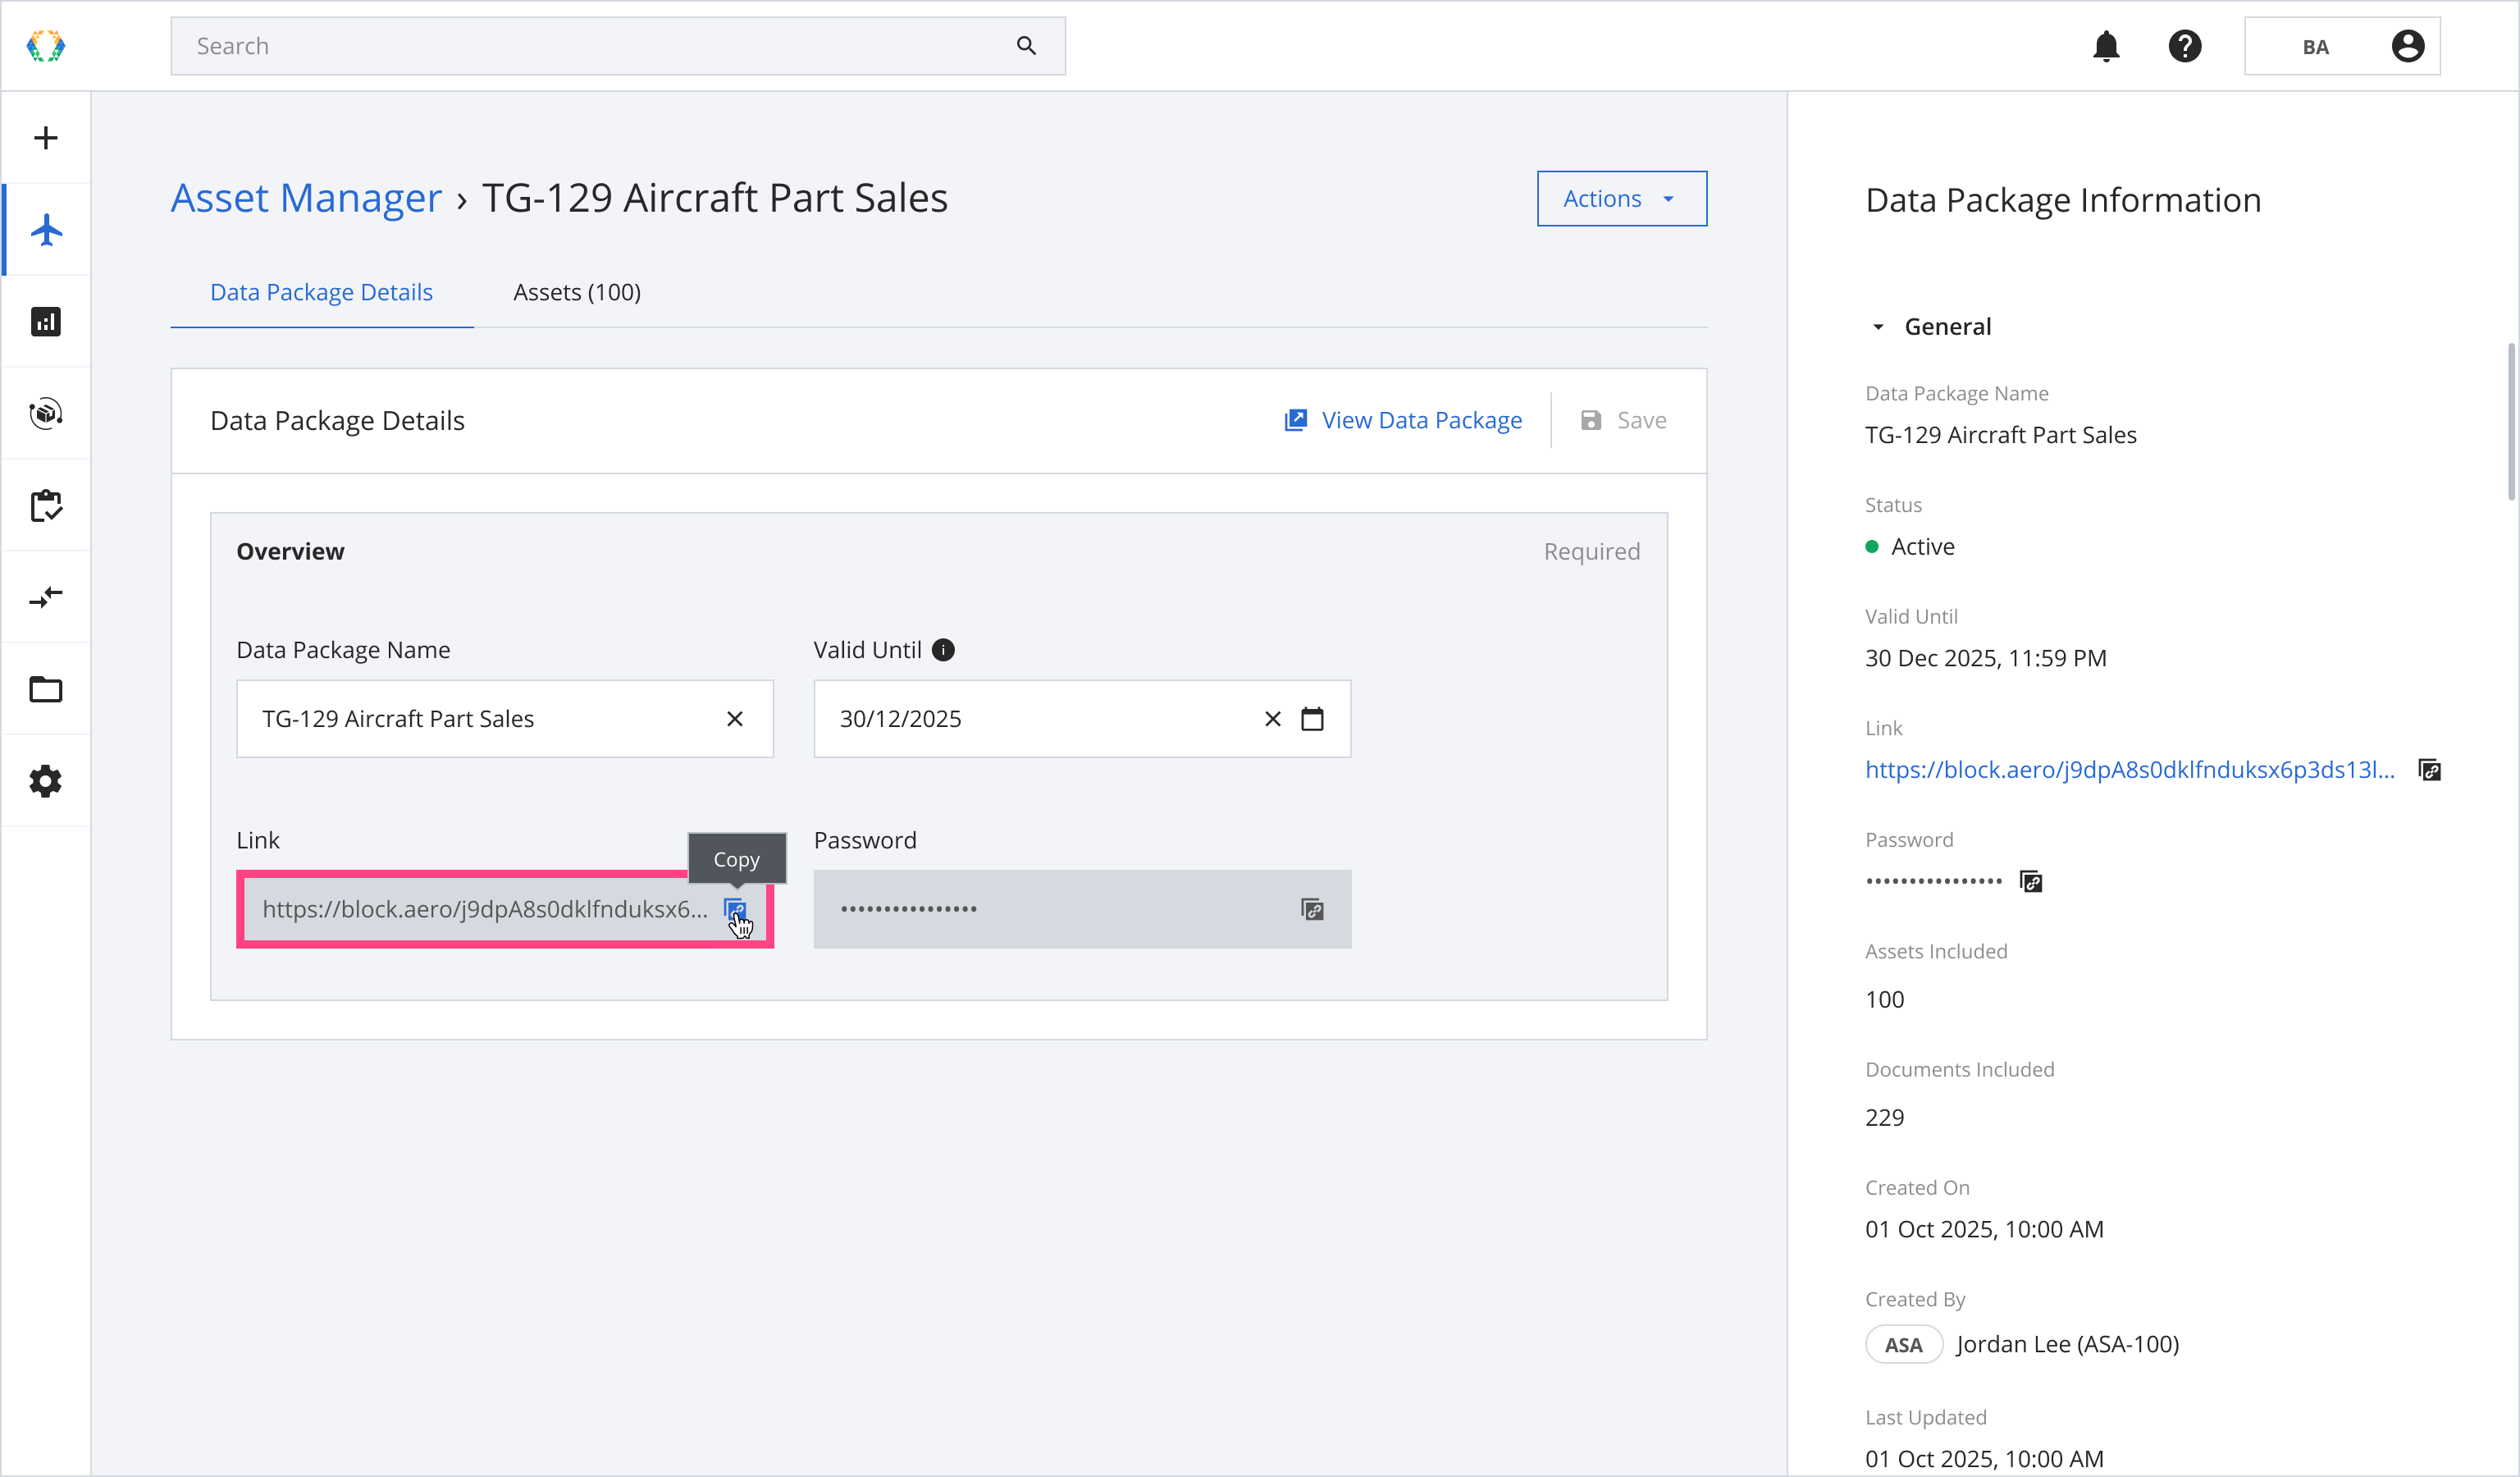Clear the Data Package Name field
The image size is (2520, 1477).
735,719
